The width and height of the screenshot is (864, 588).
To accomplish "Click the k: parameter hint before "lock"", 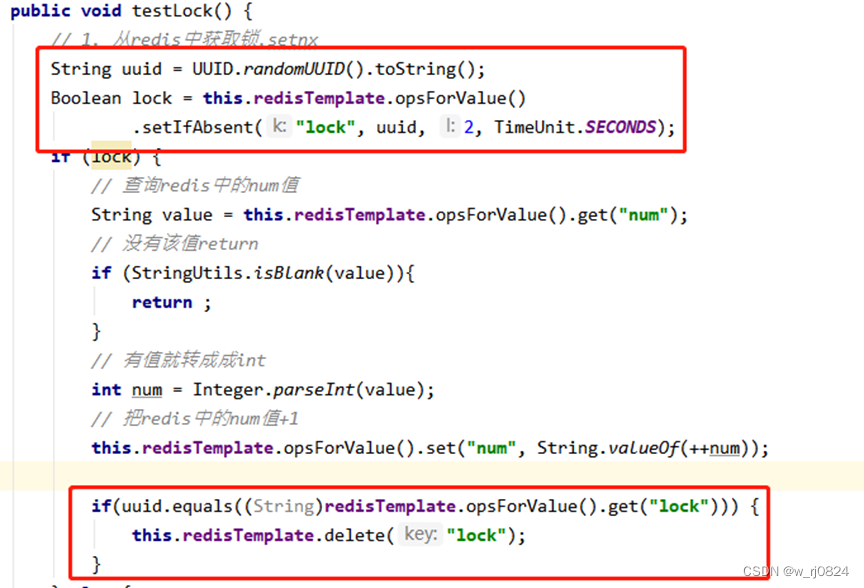I will pyautogui.click(x=279, y=126).
